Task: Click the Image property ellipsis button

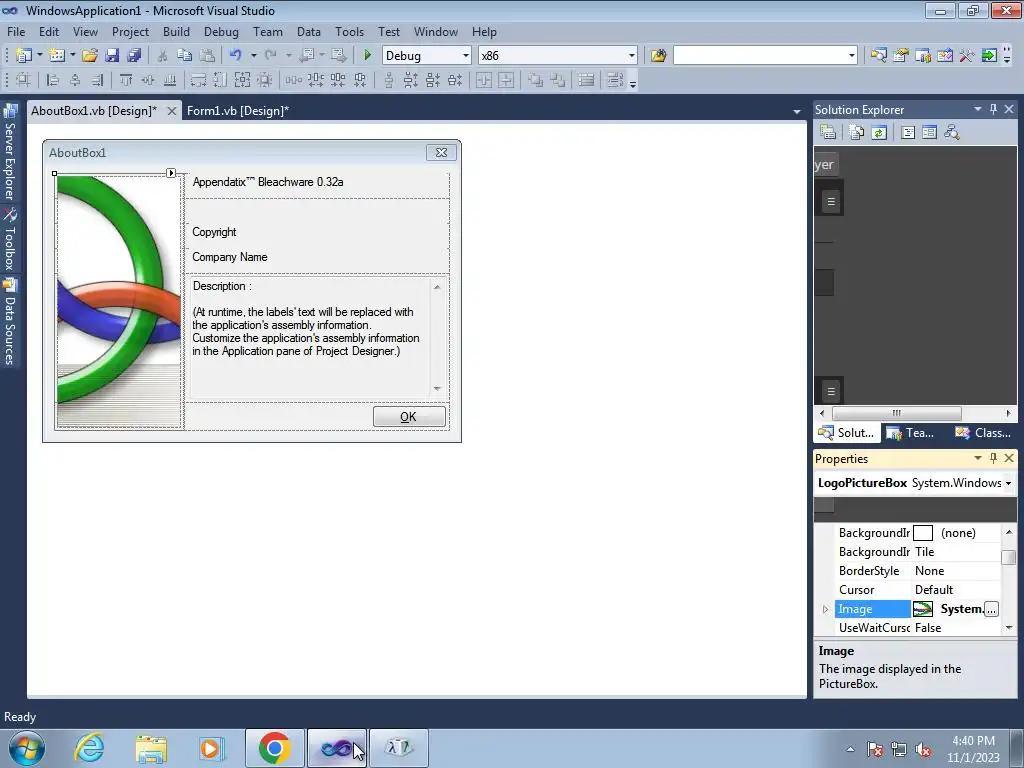Action: point(991,609)
